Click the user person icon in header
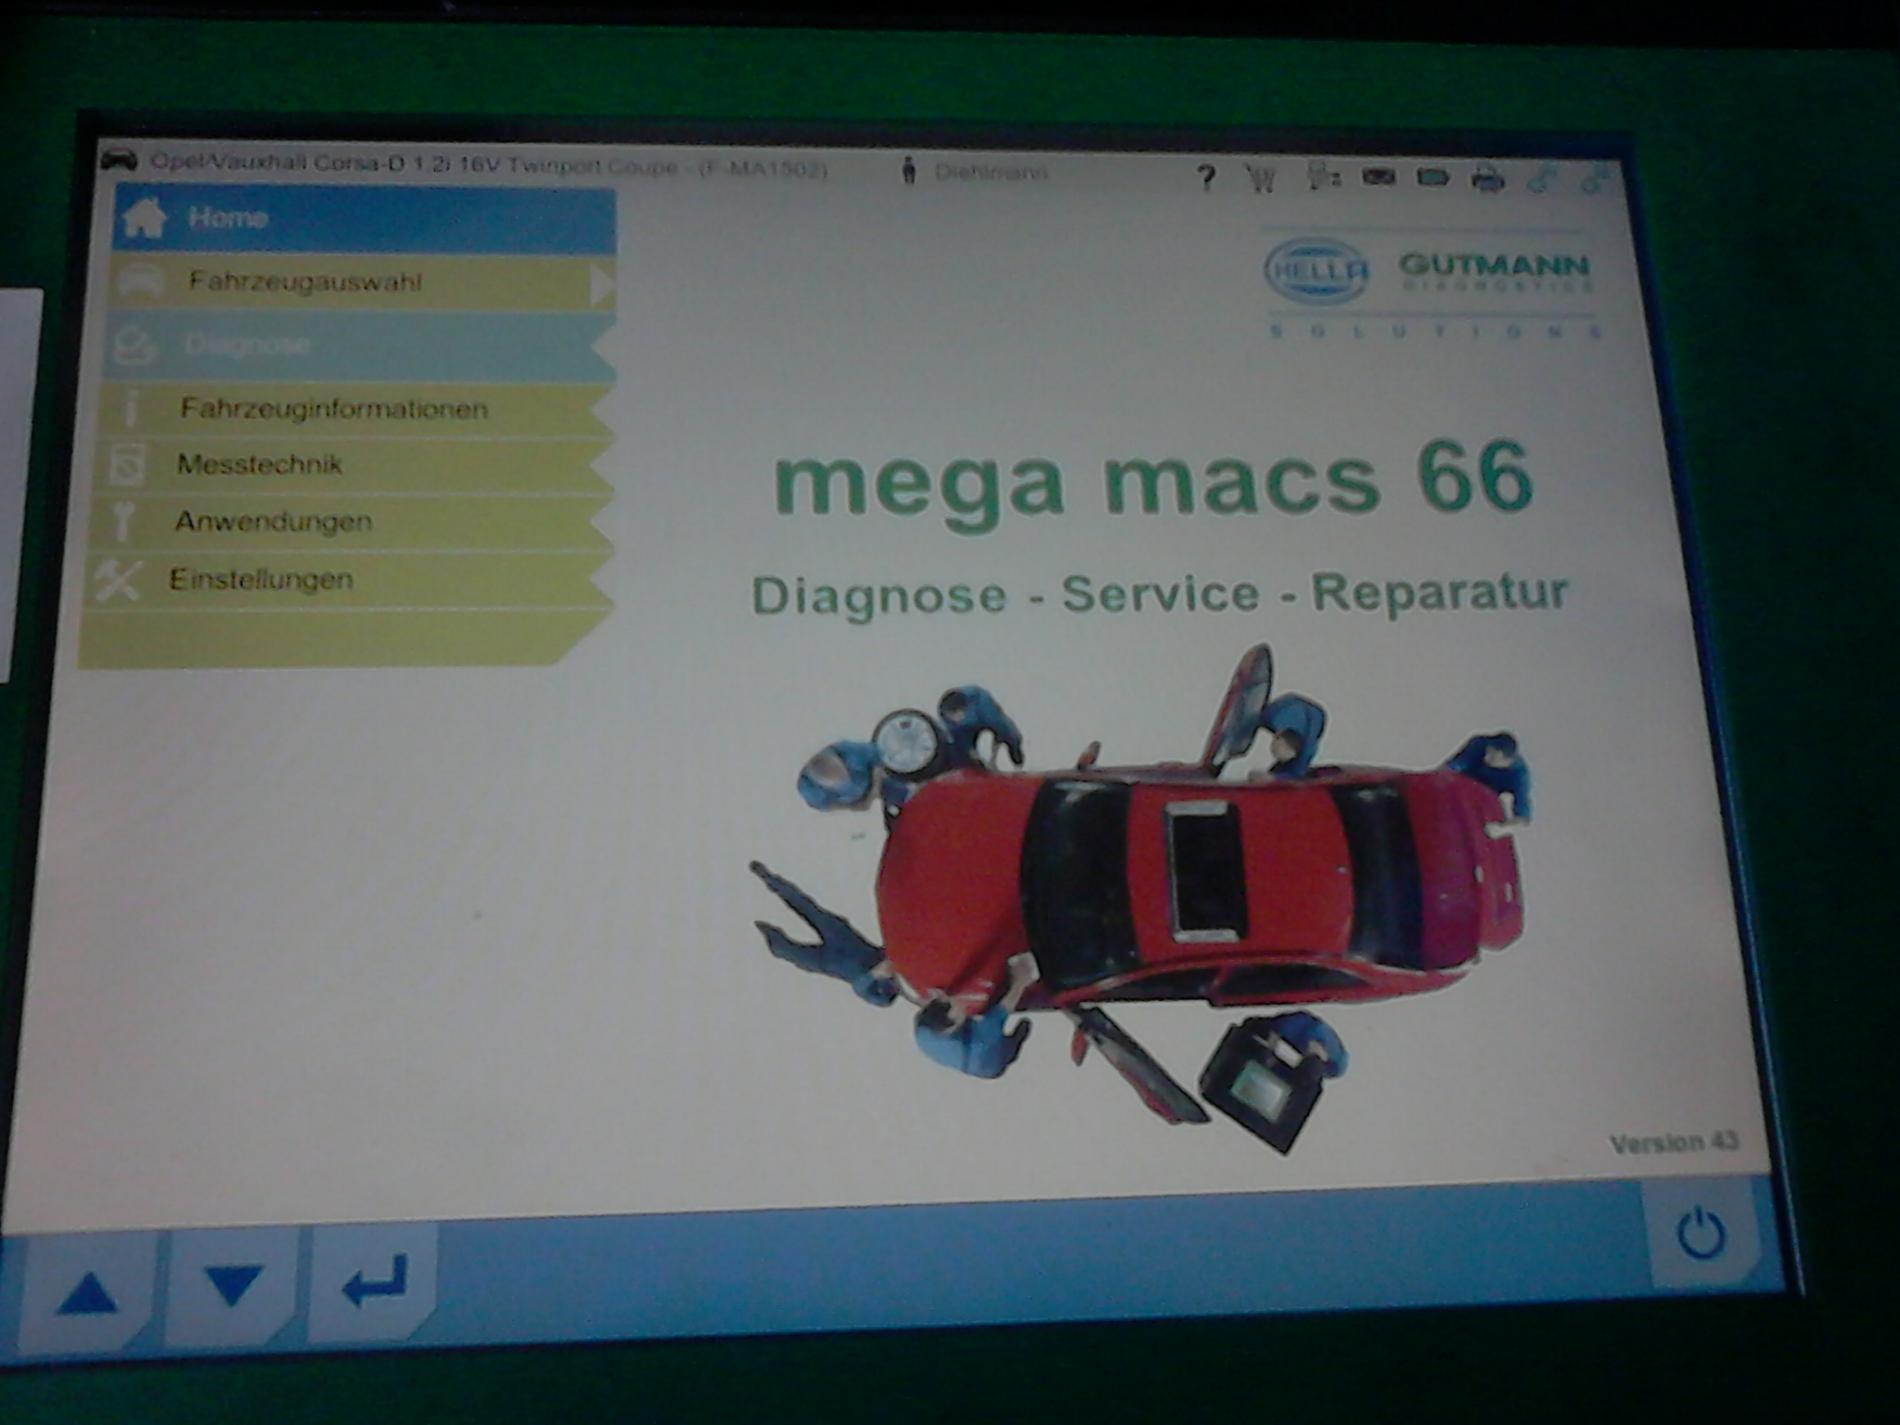The height and width of the screenshot is (1425, 1900). point(909,171)
